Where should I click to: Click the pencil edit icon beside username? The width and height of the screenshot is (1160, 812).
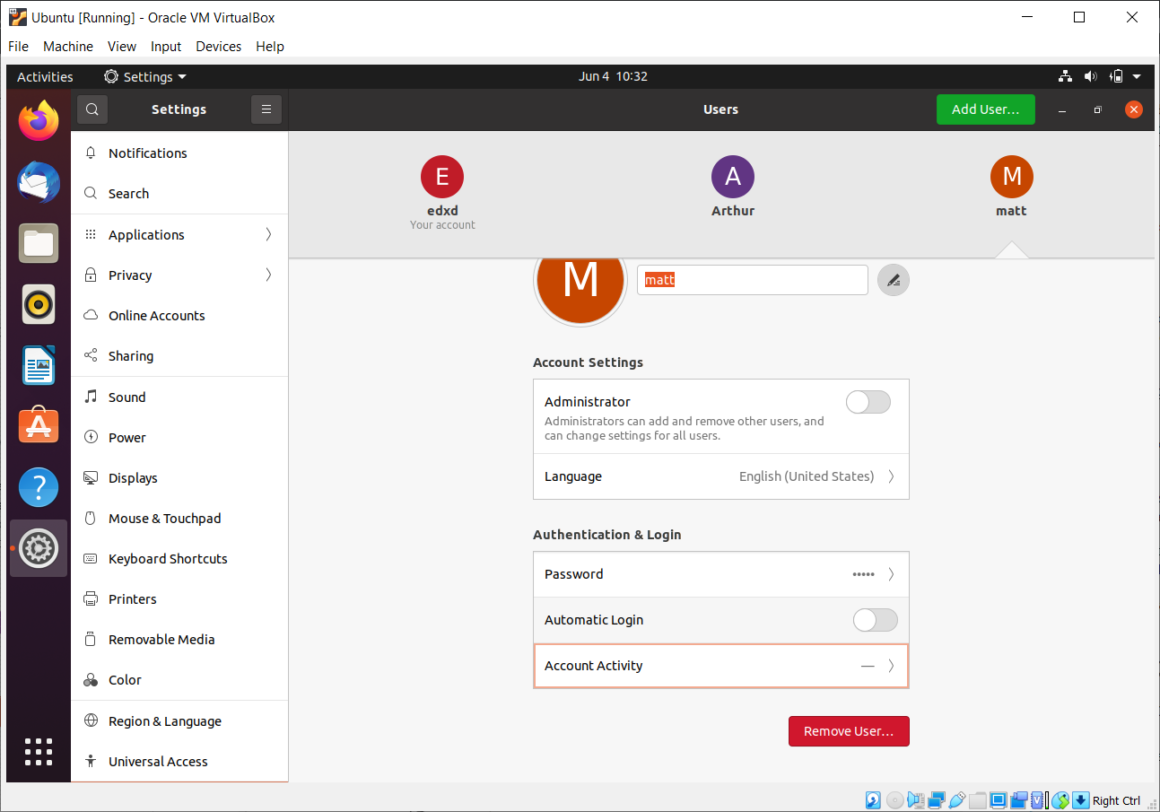893,281
